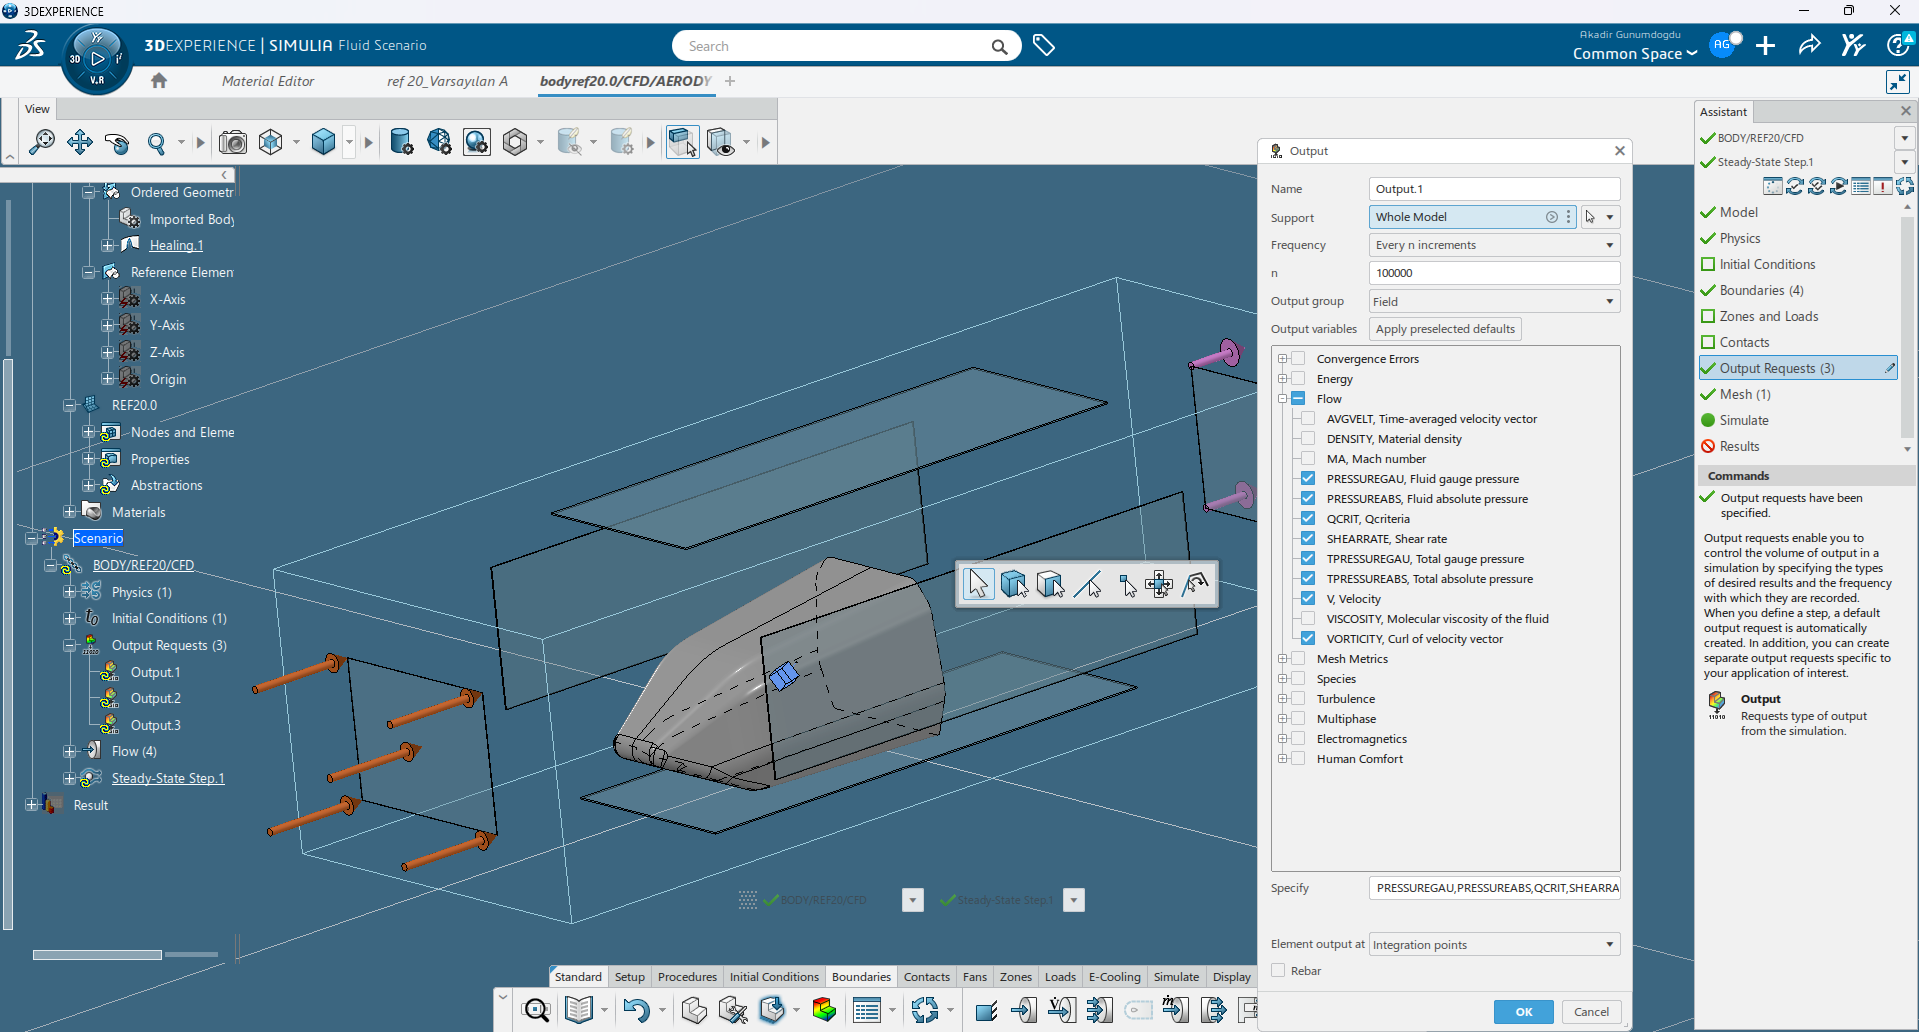Select the Pan view tool

pos(80,142)
